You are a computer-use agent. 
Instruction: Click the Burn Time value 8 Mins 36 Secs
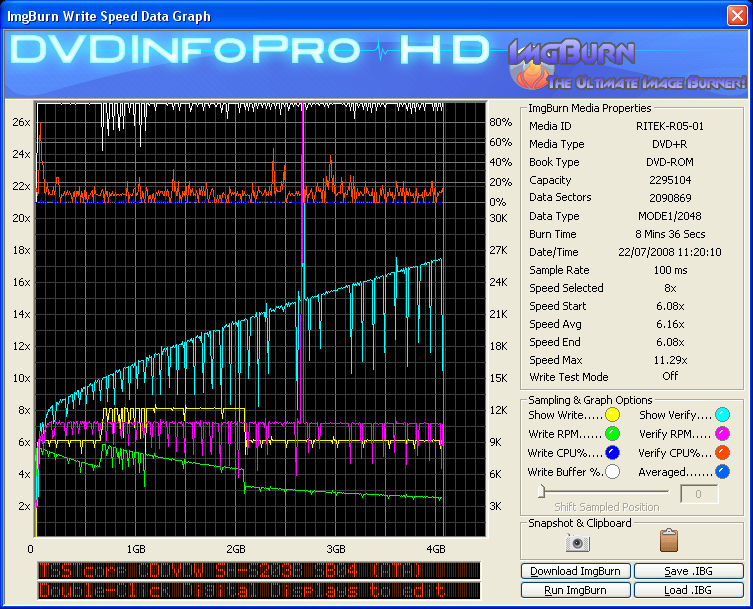pos(670,234)
